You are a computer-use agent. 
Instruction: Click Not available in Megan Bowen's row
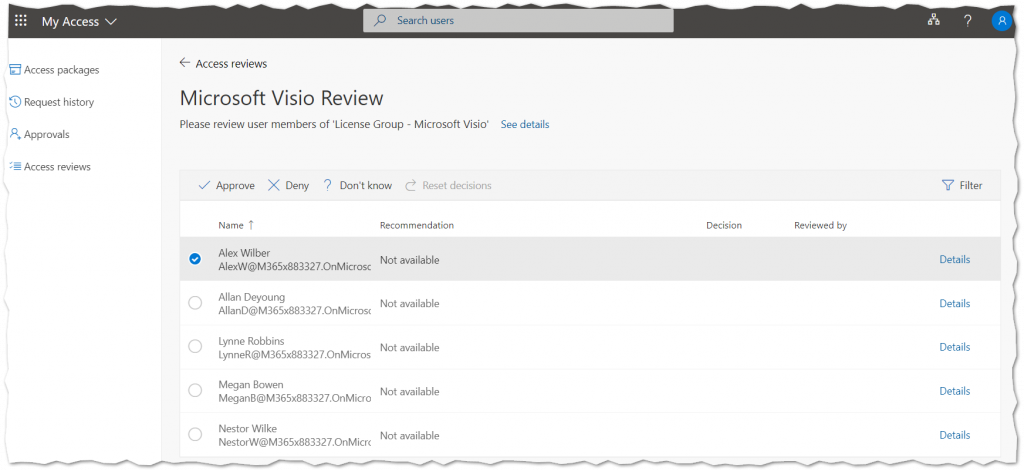(x=409, y=391)
